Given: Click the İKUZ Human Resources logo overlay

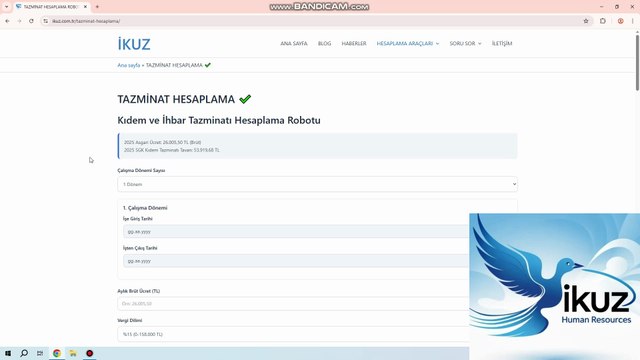Looking at the screenshot, I should 554,286.
